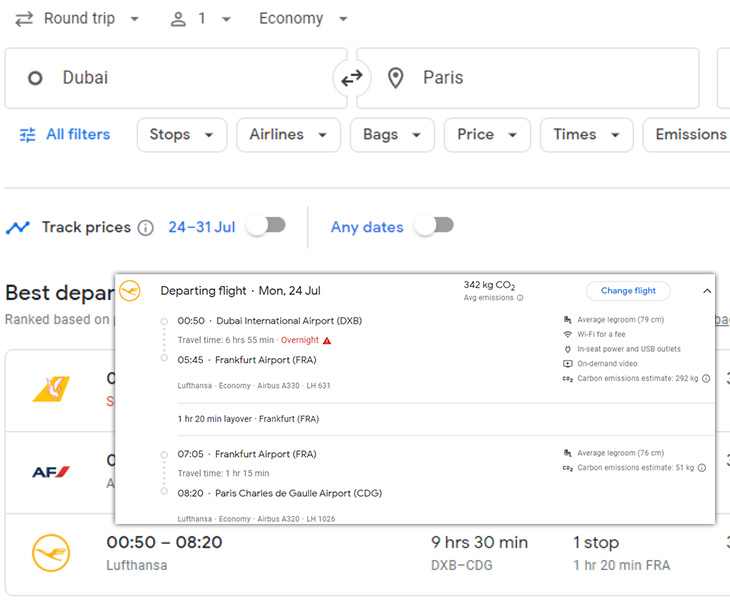This screenshot has width=730, height=602.
Task: Click the 24–31 Jul date label
Action: pos(202,227)
